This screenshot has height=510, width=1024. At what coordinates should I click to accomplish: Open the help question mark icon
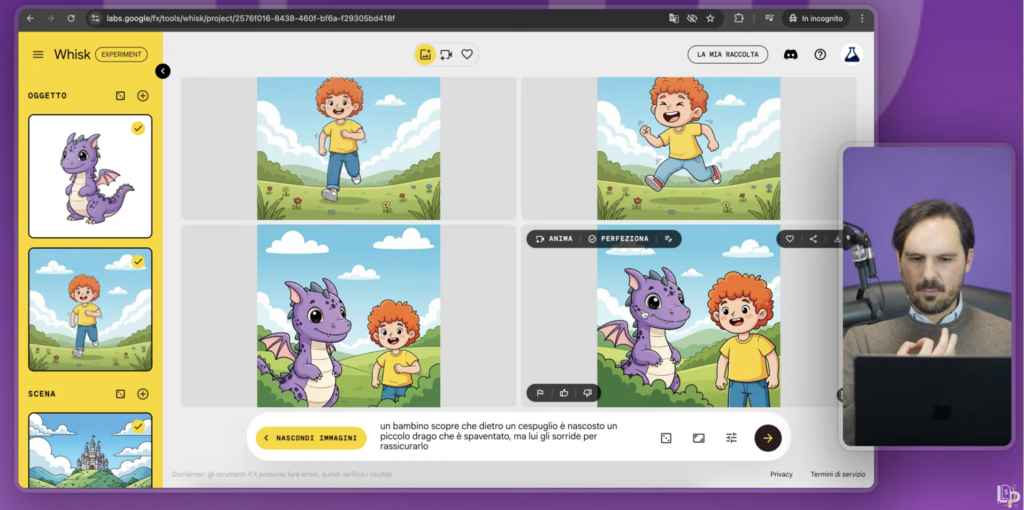(x=820, y=55)
